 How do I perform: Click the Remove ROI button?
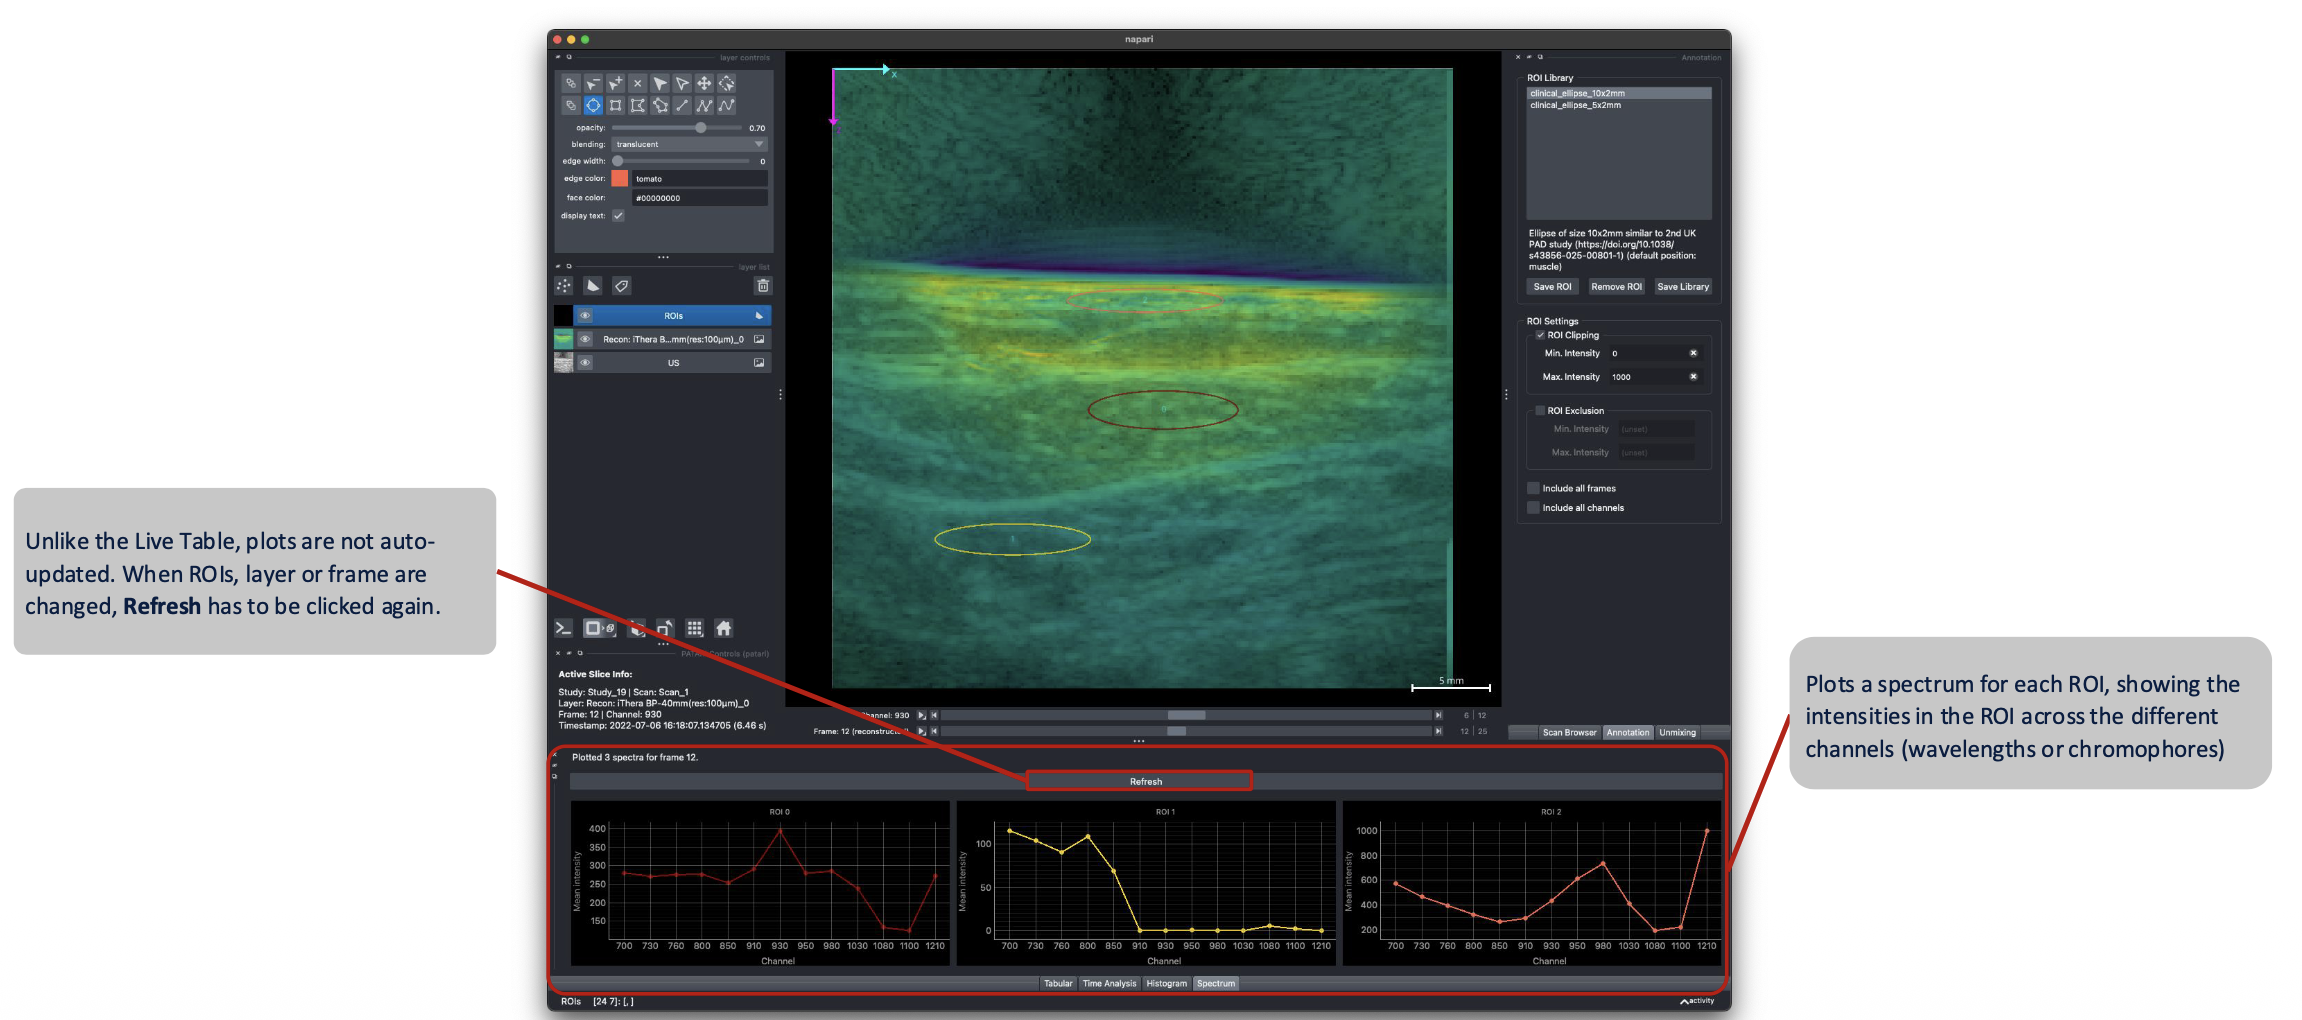pos(1616,287)
